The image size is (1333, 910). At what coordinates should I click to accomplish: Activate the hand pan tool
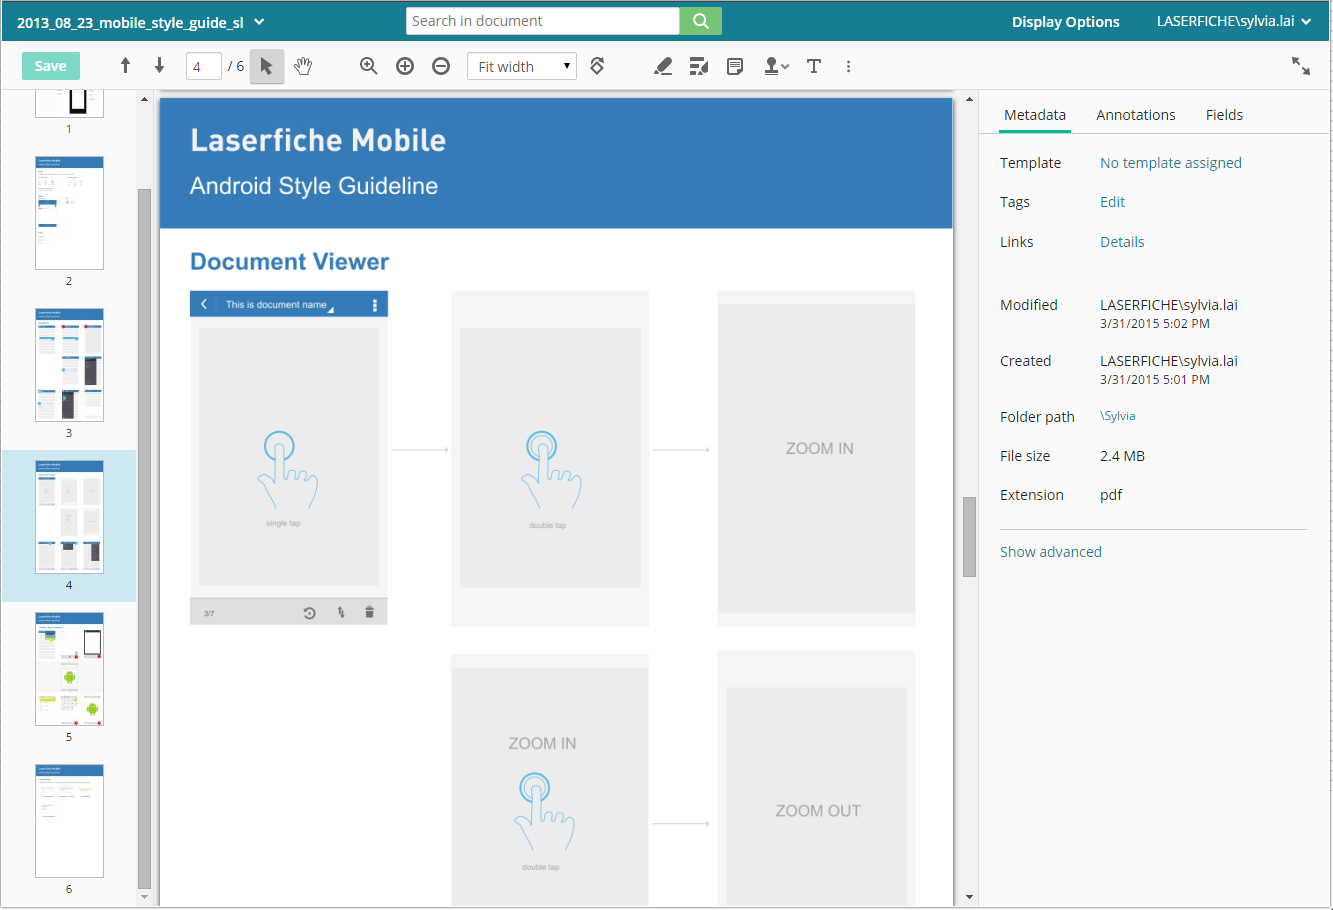[x=303, y=66]
